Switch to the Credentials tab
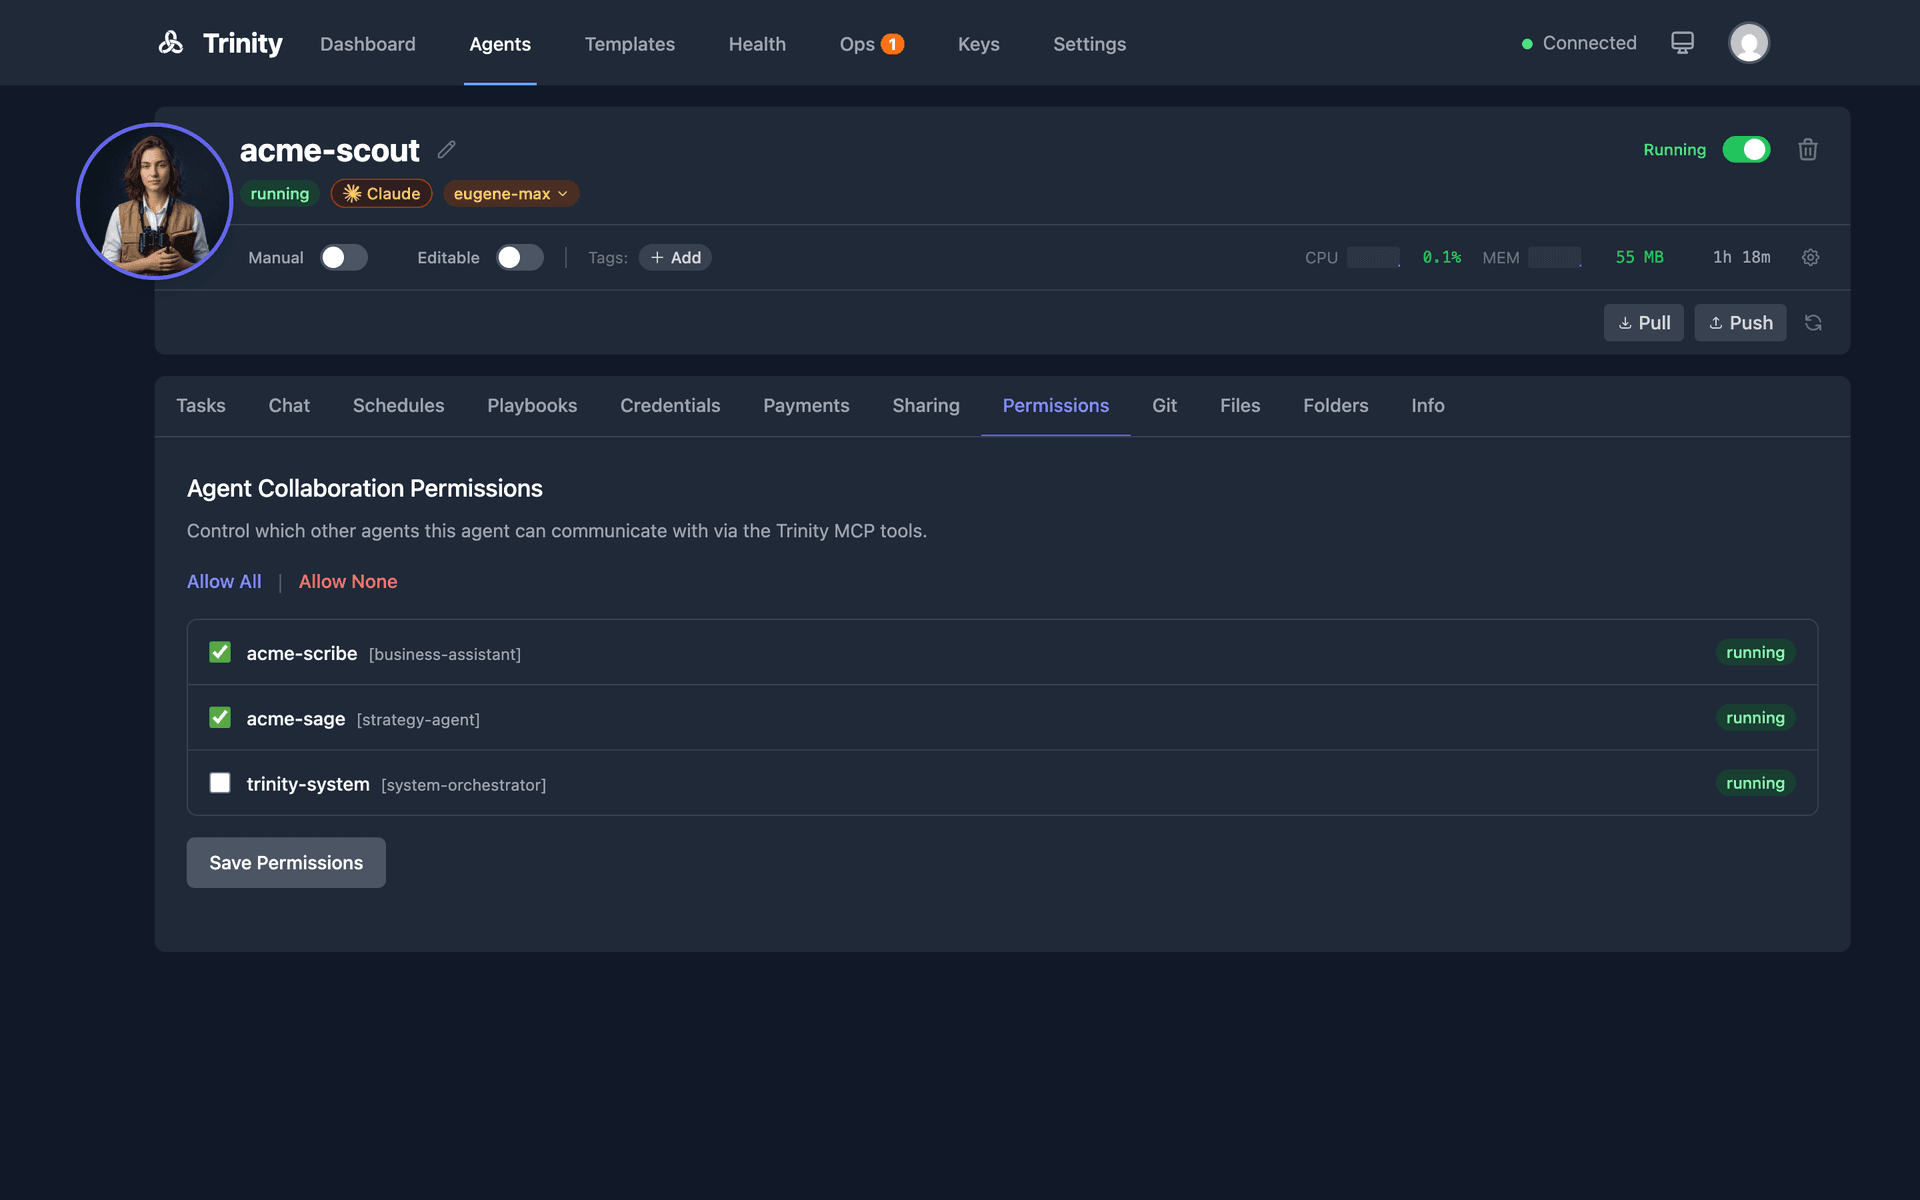 pos(670,406)
